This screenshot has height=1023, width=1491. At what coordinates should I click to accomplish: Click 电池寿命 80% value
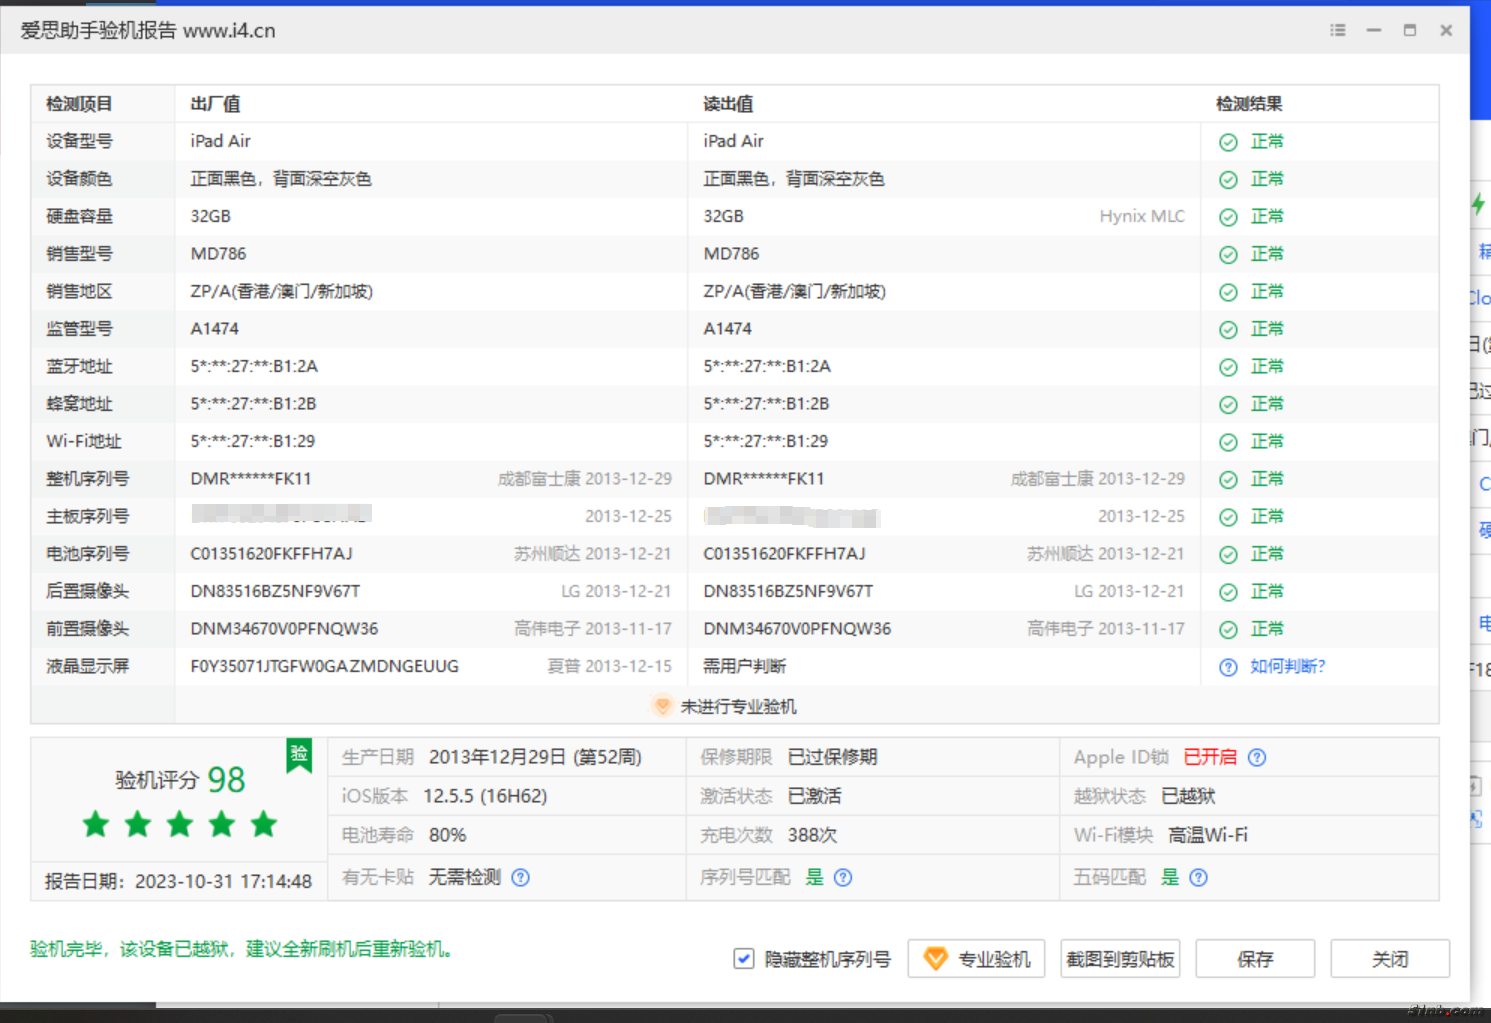447,835
